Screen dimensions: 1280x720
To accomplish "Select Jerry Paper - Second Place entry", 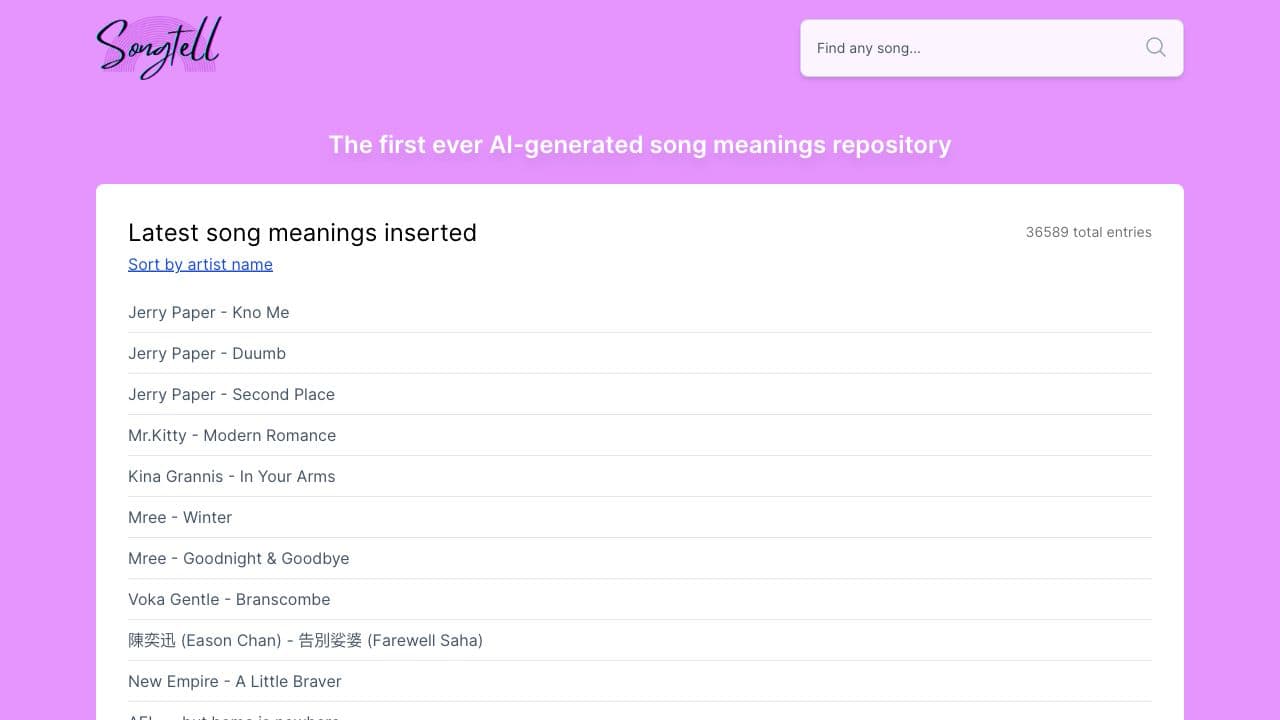I will pos(231,394).
